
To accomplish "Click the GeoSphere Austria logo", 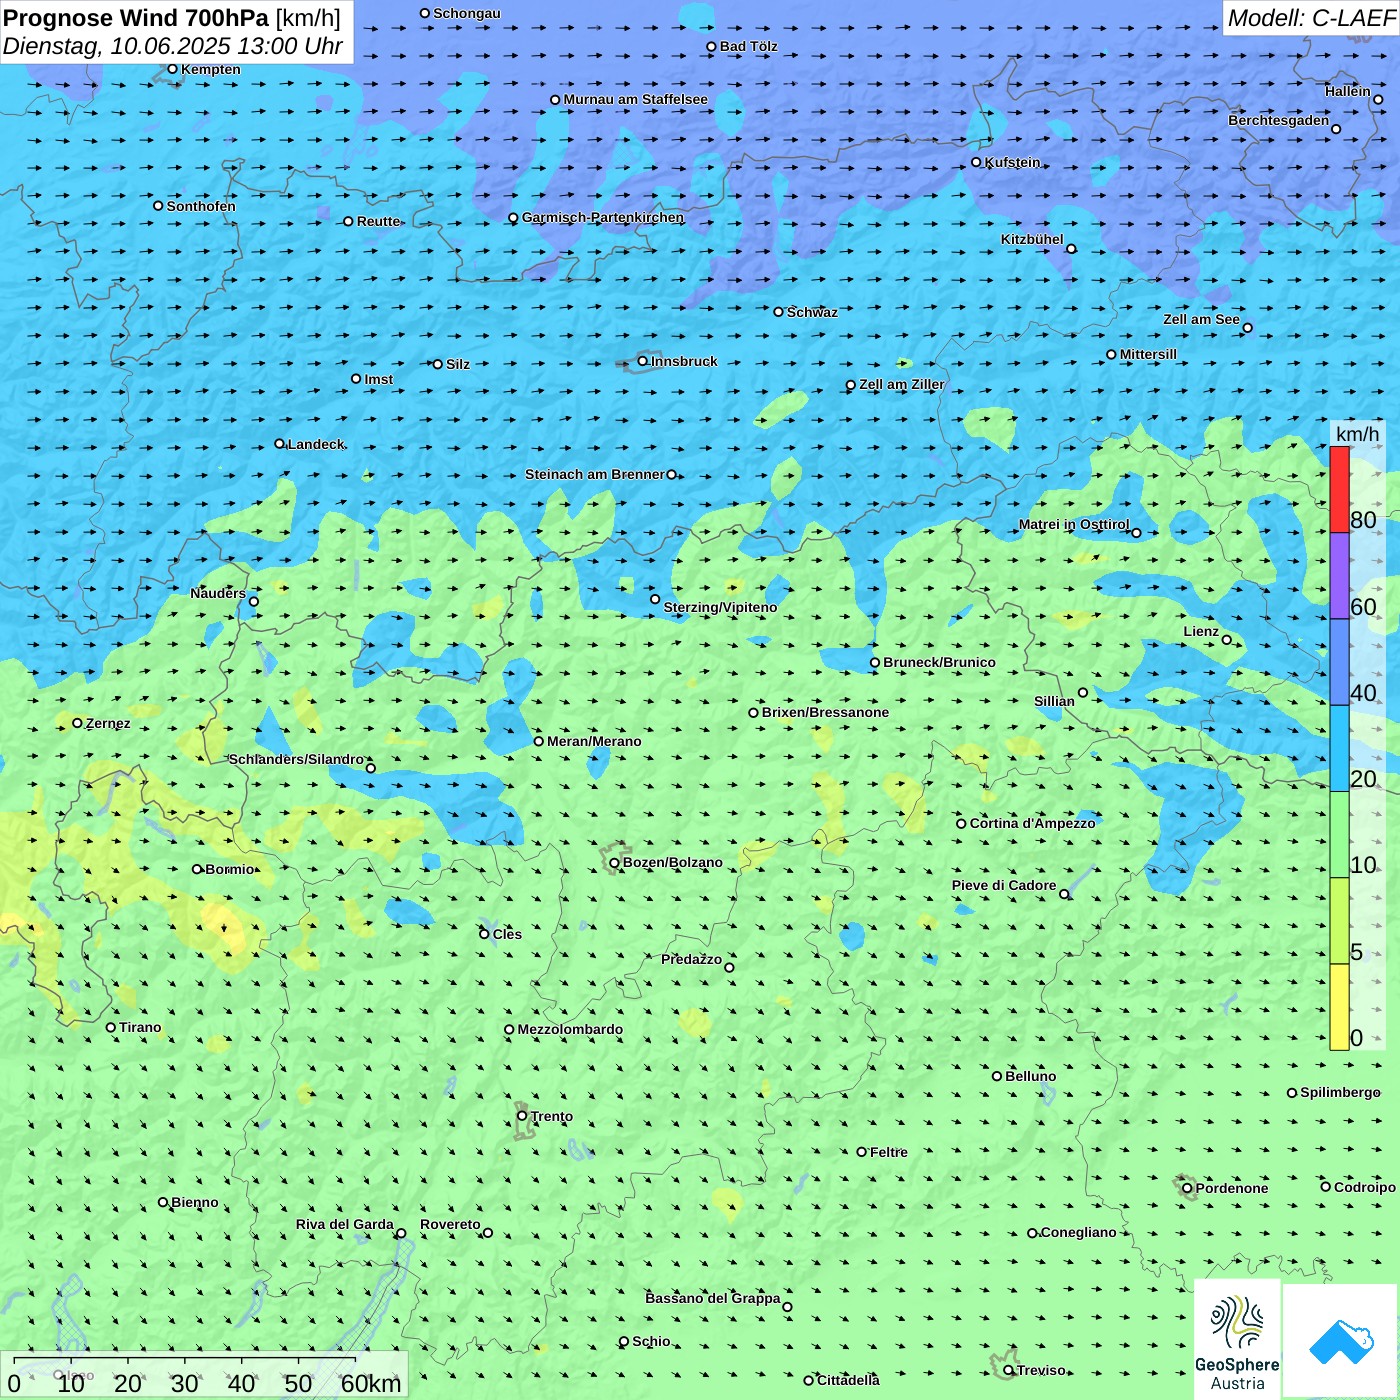I will tap(1237, 1340).
